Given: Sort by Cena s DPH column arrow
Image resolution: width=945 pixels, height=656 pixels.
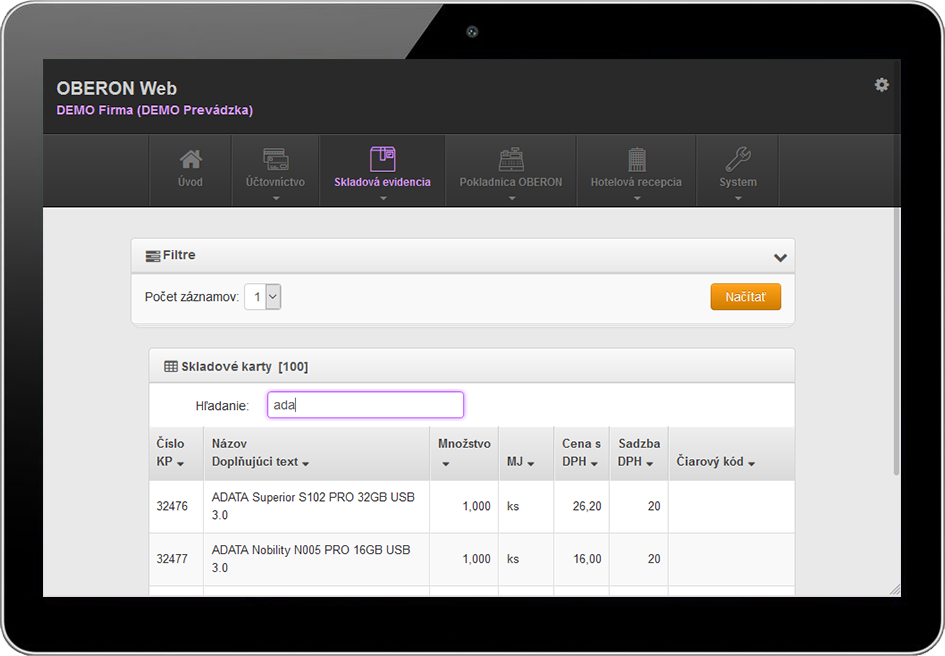Looking at the screenshot, I should pyautogui.click(x=594, y=464).
